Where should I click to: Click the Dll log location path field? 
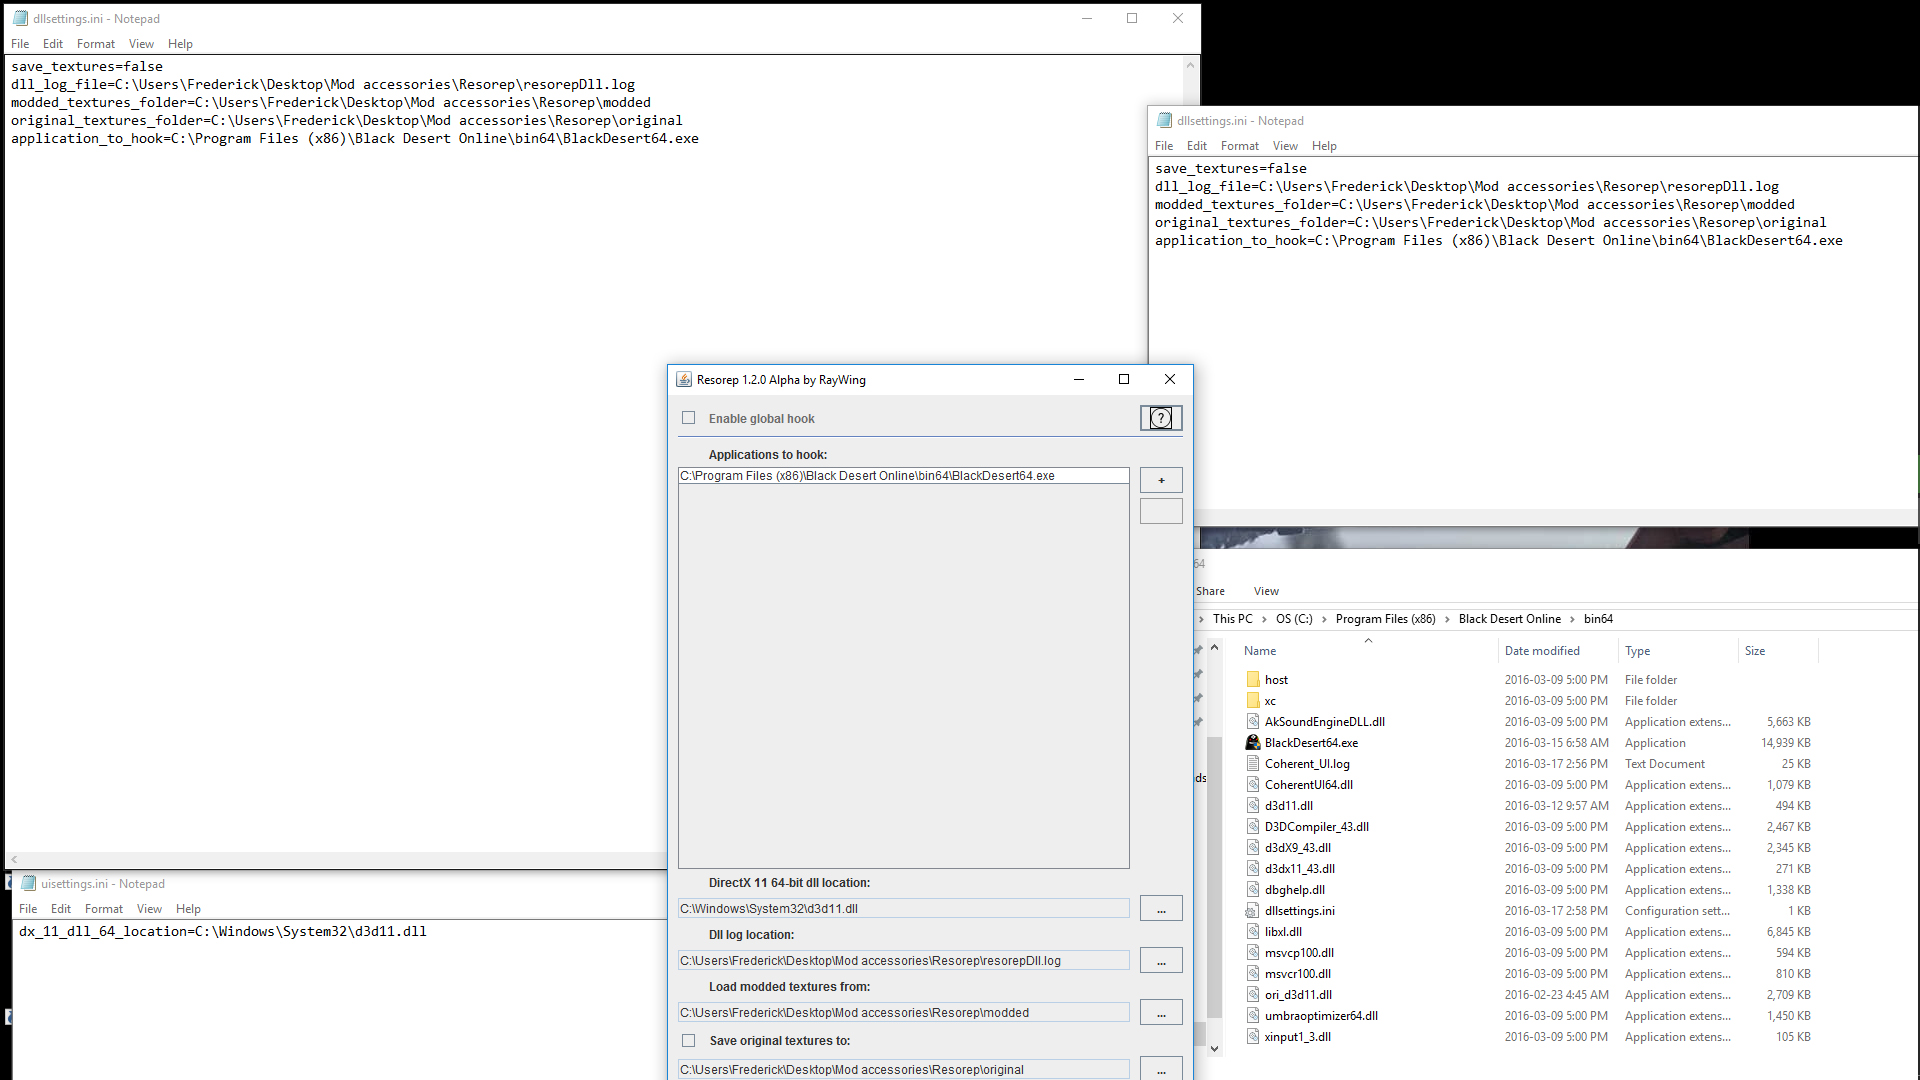click(x=903, y=960)
